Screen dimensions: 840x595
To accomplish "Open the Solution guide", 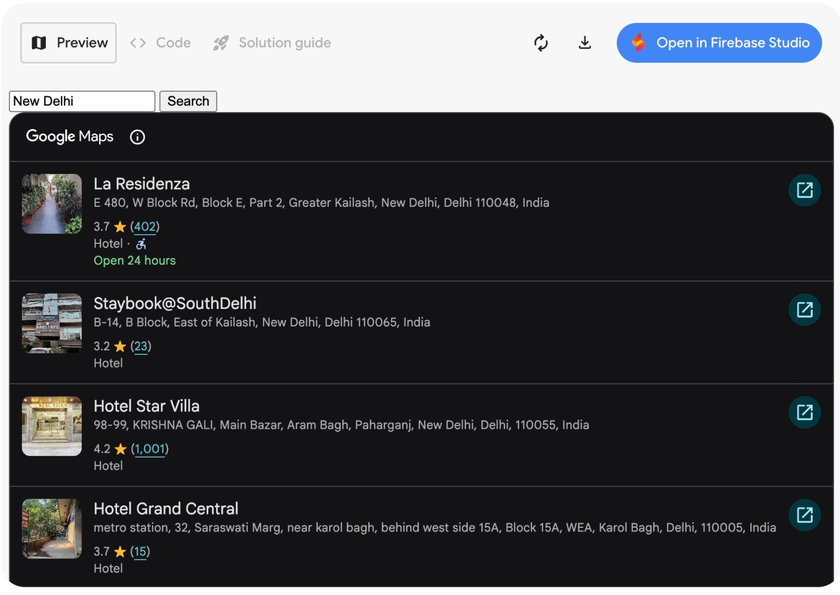I will pyautogui.click(x=284, y=43).
